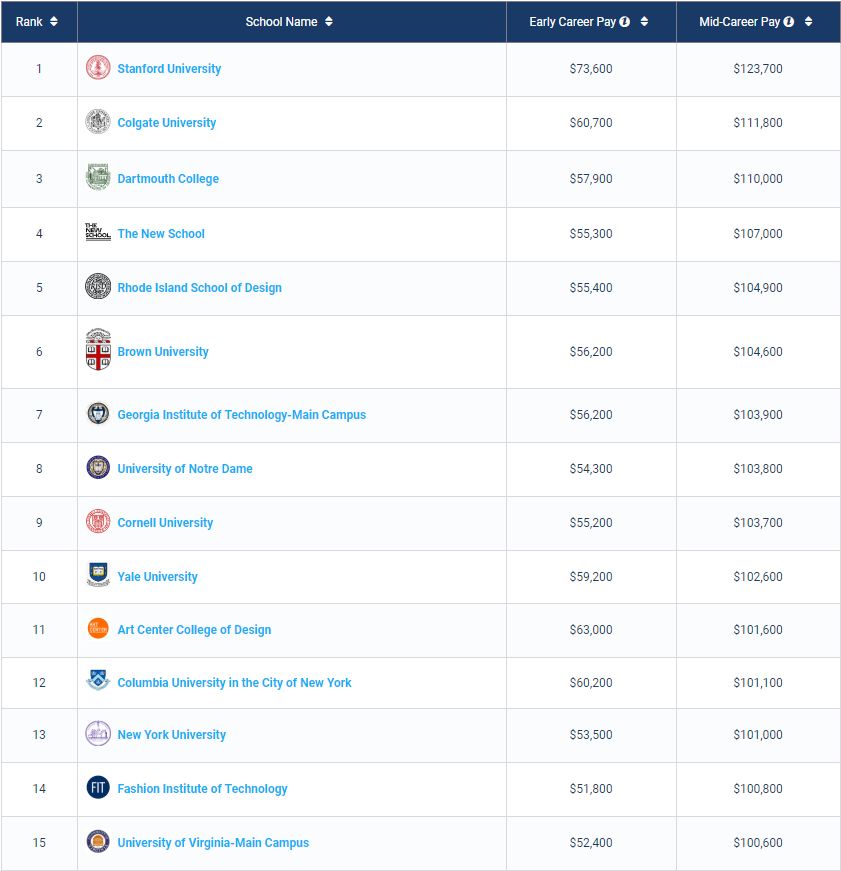
Task: Select Notre Dame's early career pay $54,300
Action: tap(591, 469)
